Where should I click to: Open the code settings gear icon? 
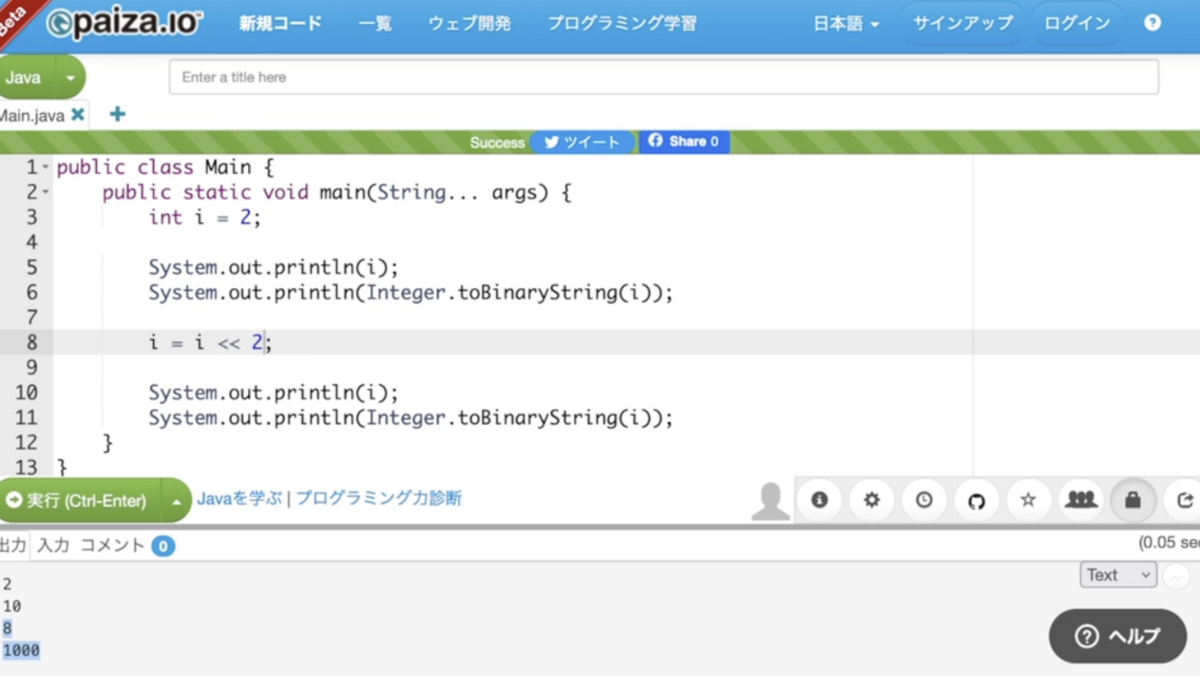click(871, 500)
